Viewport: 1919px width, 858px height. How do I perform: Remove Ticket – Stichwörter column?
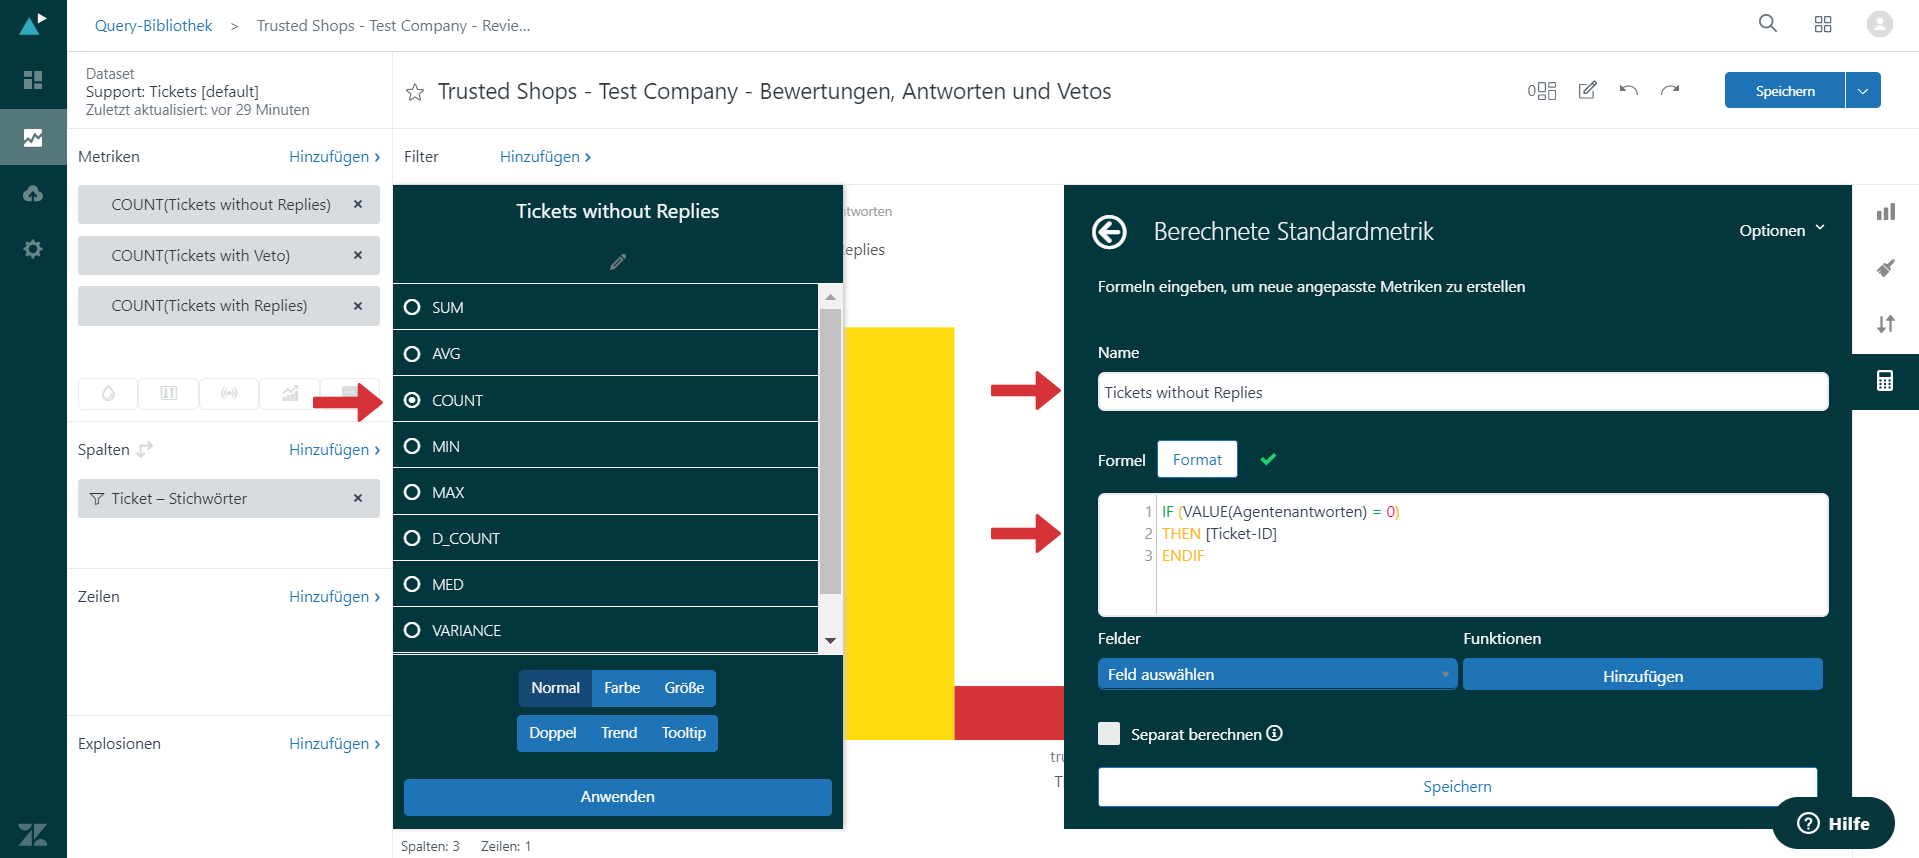(x=358, y=498)
